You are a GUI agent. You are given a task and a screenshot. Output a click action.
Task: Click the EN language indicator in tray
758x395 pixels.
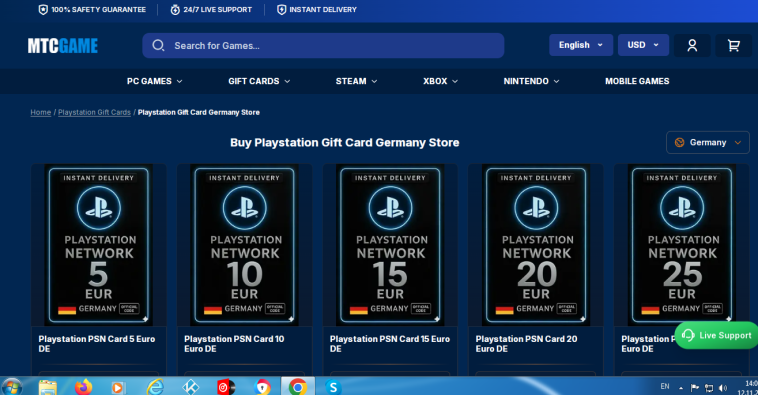coord(665,387)
